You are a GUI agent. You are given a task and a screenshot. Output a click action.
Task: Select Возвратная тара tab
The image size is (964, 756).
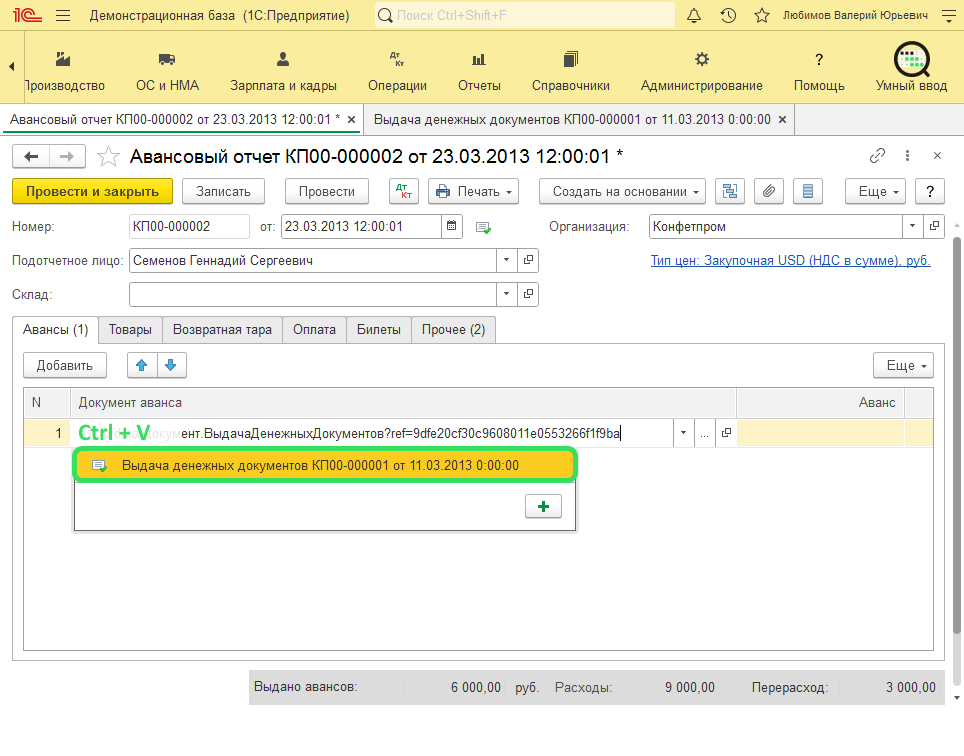222,330
